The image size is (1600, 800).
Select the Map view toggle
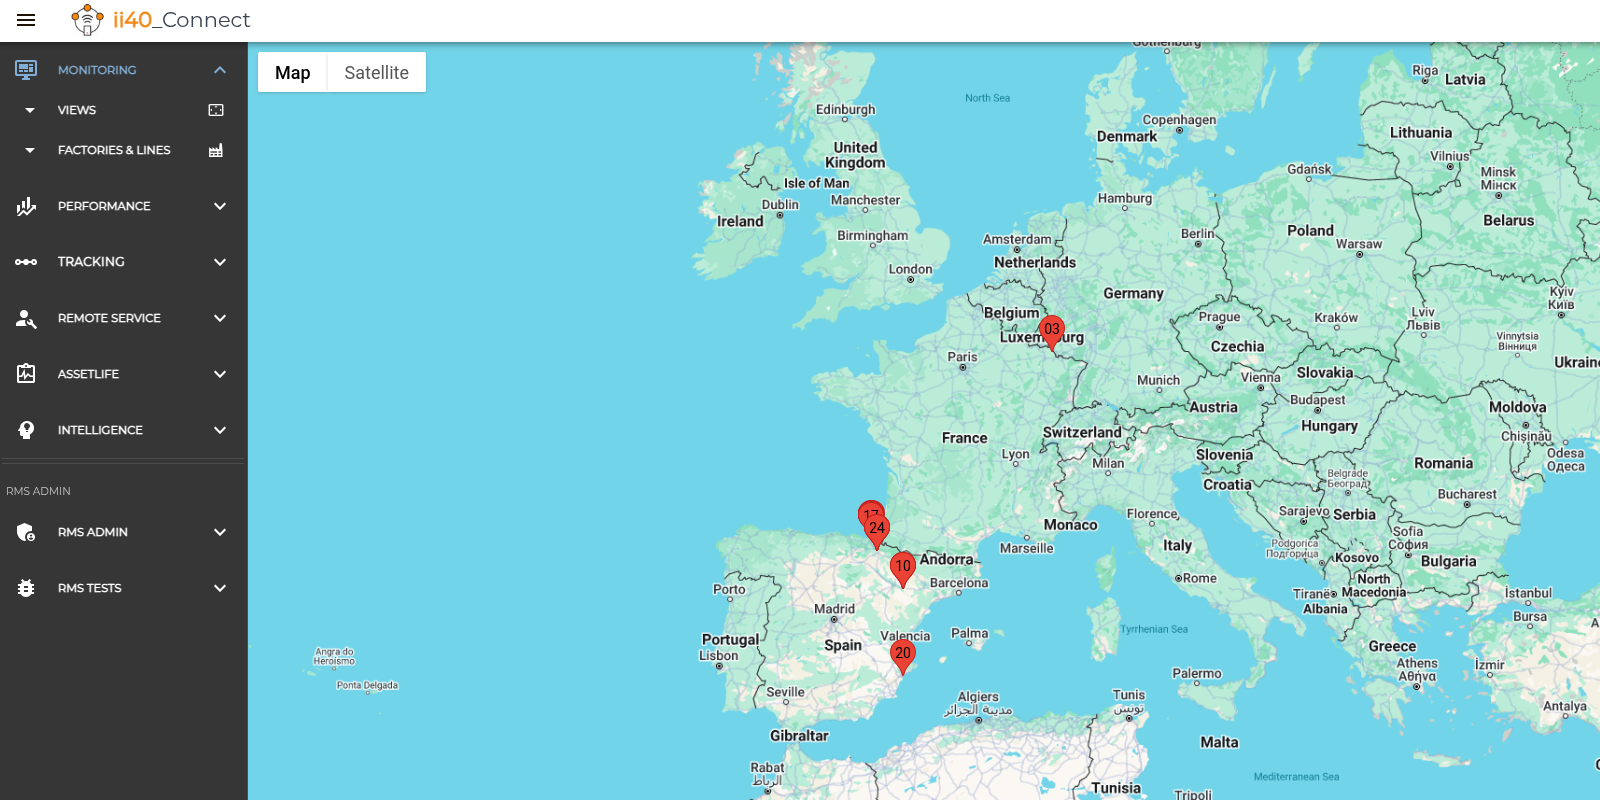[x=292, y=72]
